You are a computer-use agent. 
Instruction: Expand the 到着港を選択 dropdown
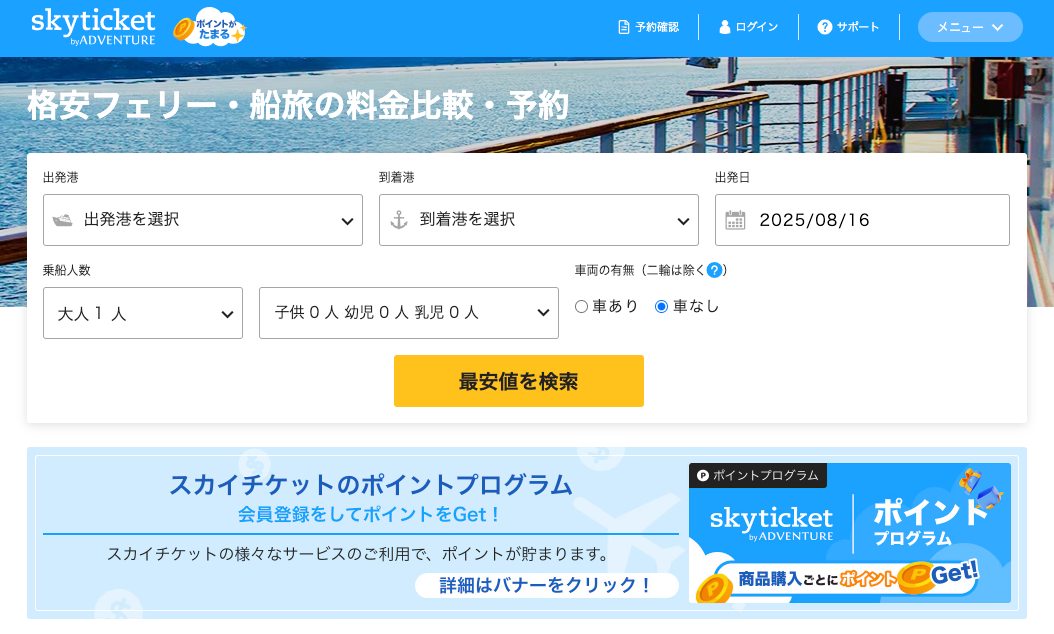tap(539, 220)
